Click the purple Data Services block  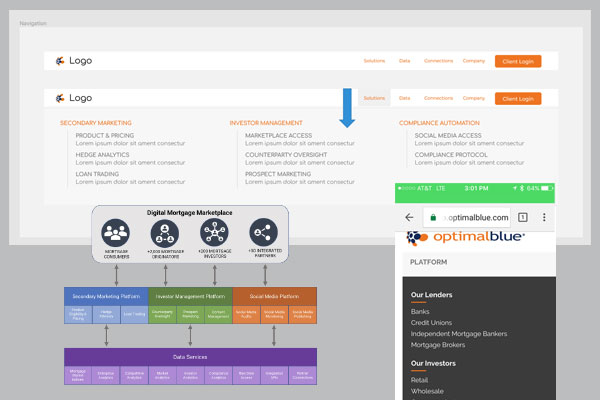click(190, 355)
